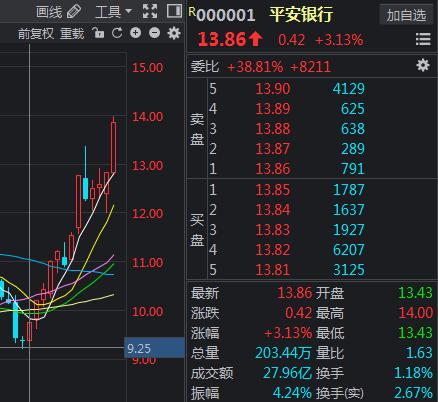Select buy level 2 price 13.84

click(273, 210)
